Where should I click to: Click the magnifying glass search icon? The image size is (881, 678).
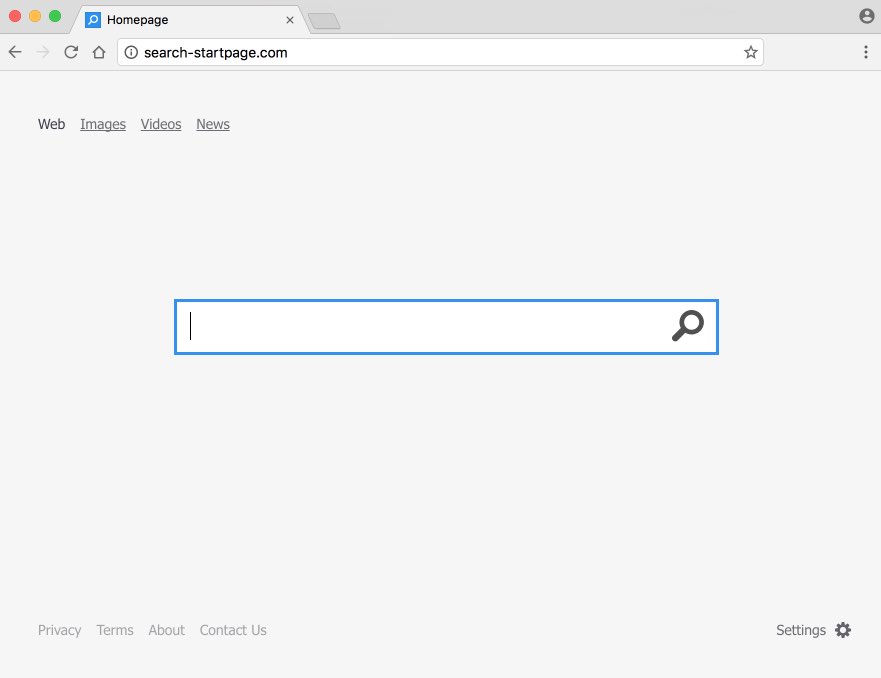(687, 326)
